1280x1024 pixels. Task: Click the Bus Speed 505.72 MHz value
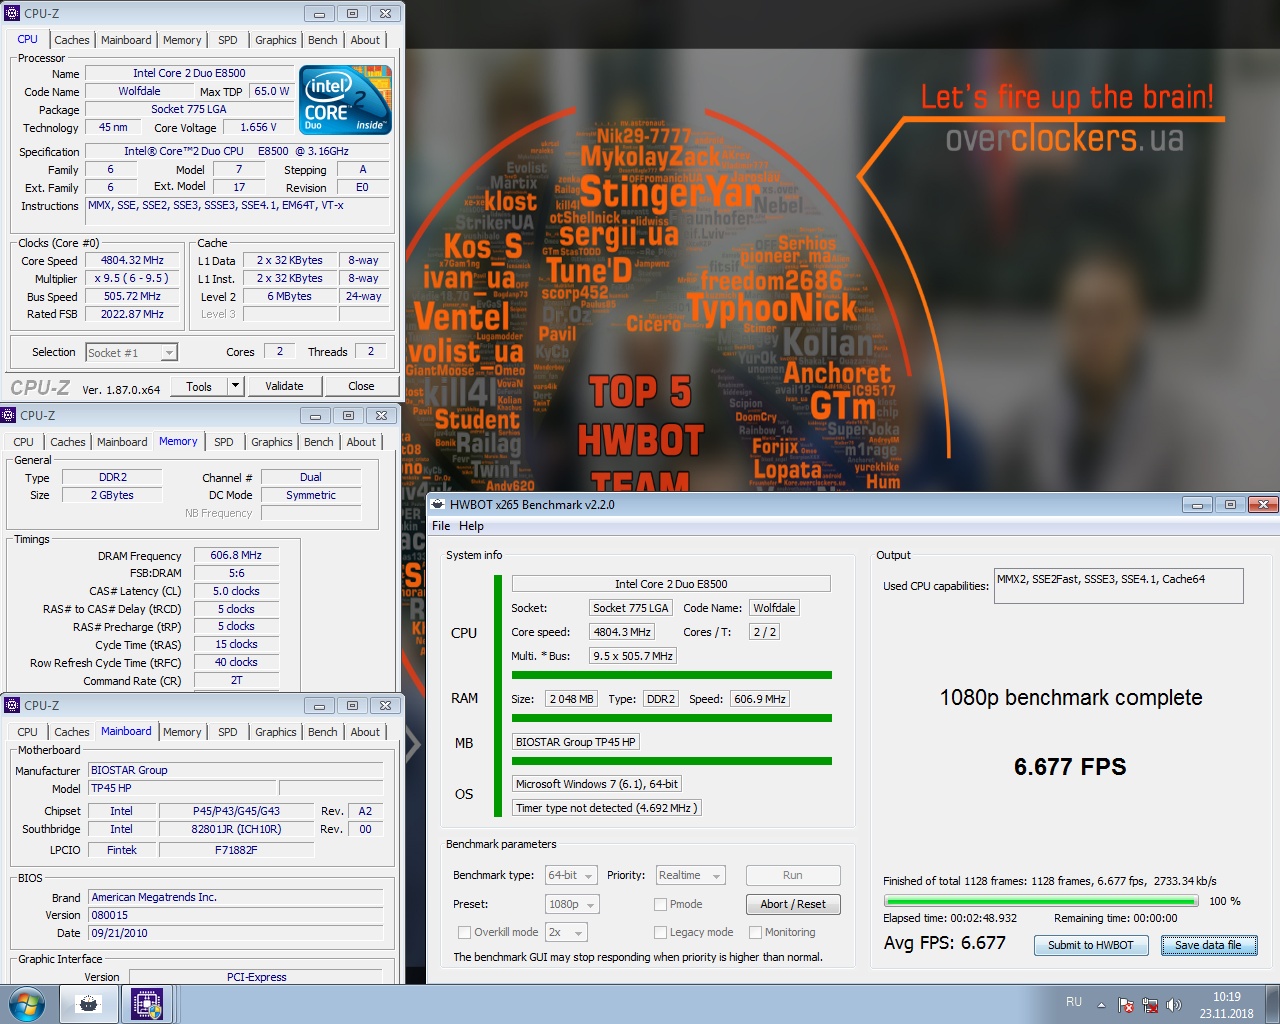(132, 296)
